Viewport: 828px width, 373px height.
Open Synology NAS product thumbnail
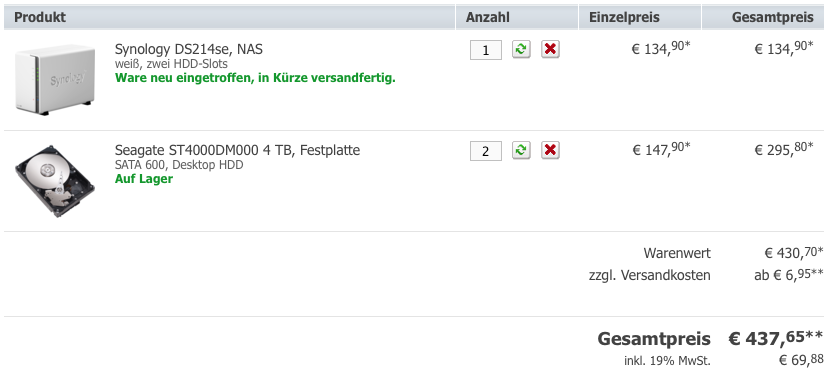[x=54, y=79]
